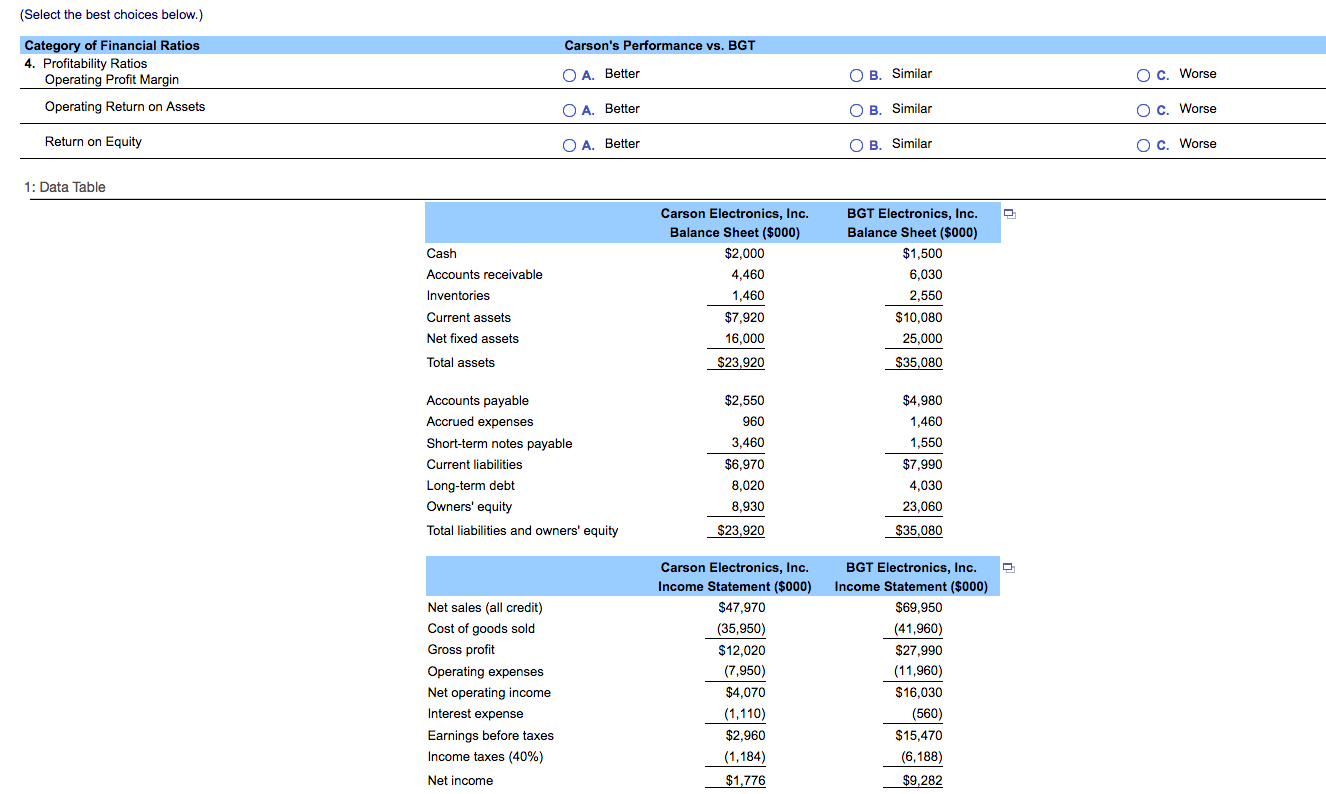Mark "Similar" for Operating Return on Assets
This screenshot has height=794, width=1326.
[x=857, y=109]
